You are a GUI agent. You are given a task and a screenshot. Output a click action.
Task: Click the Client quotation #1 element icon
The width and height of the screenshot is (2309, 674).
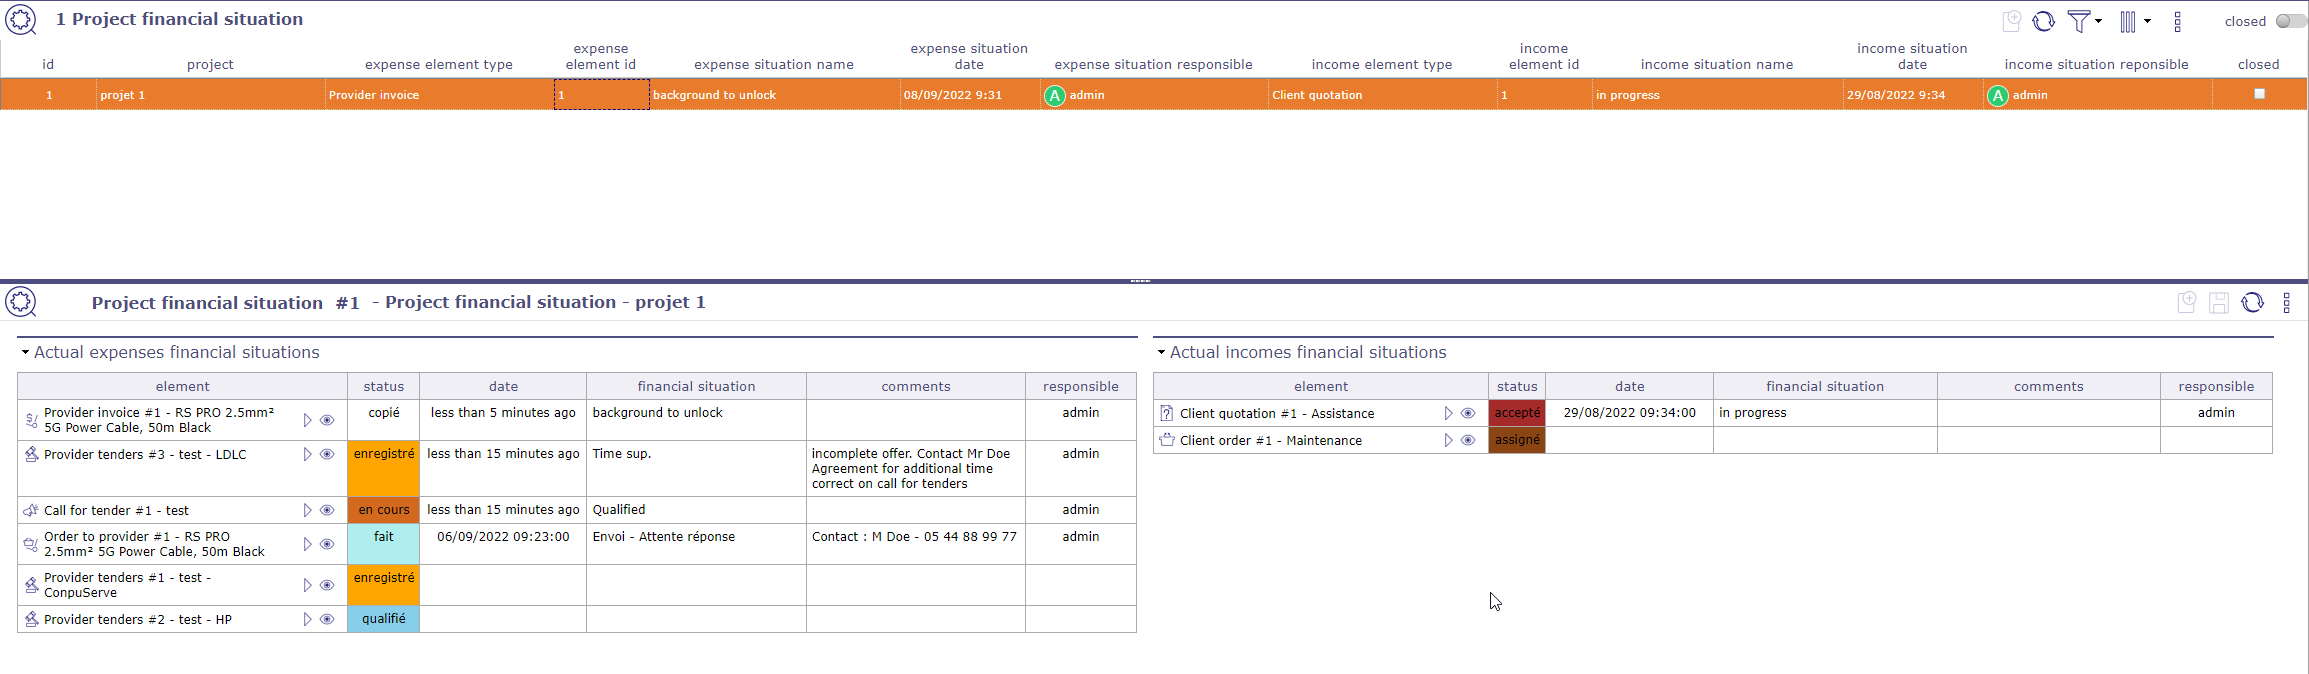tap(1166, 413)
